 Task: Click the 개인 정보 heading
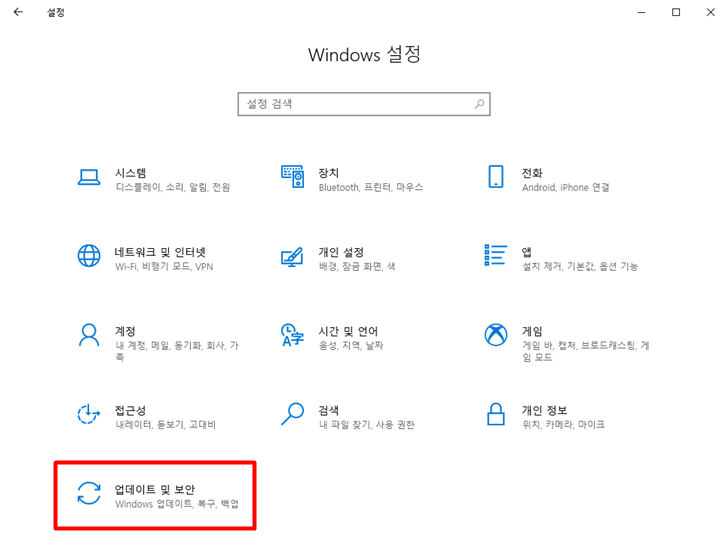[544, 410]
